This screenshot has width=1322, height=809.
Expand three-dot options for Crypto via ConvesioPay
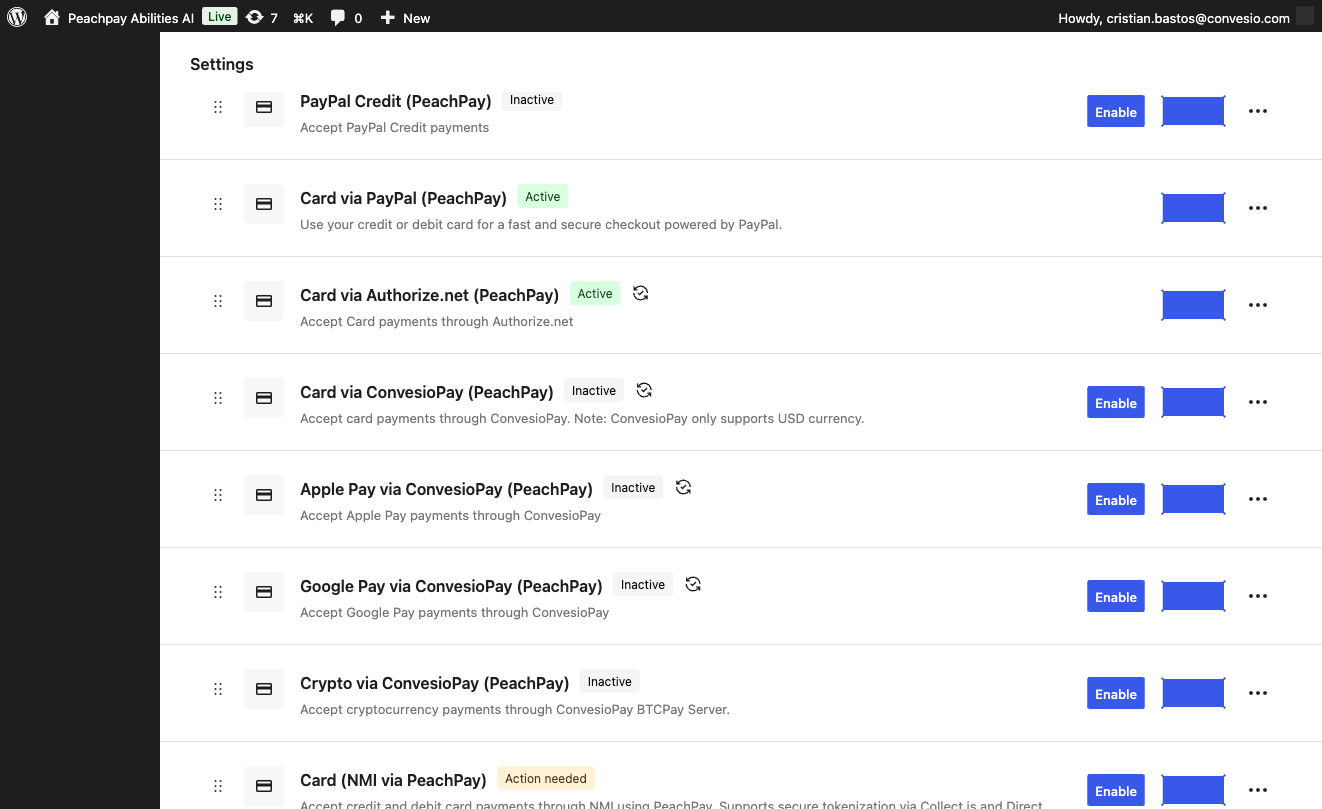click(1258, 693)
